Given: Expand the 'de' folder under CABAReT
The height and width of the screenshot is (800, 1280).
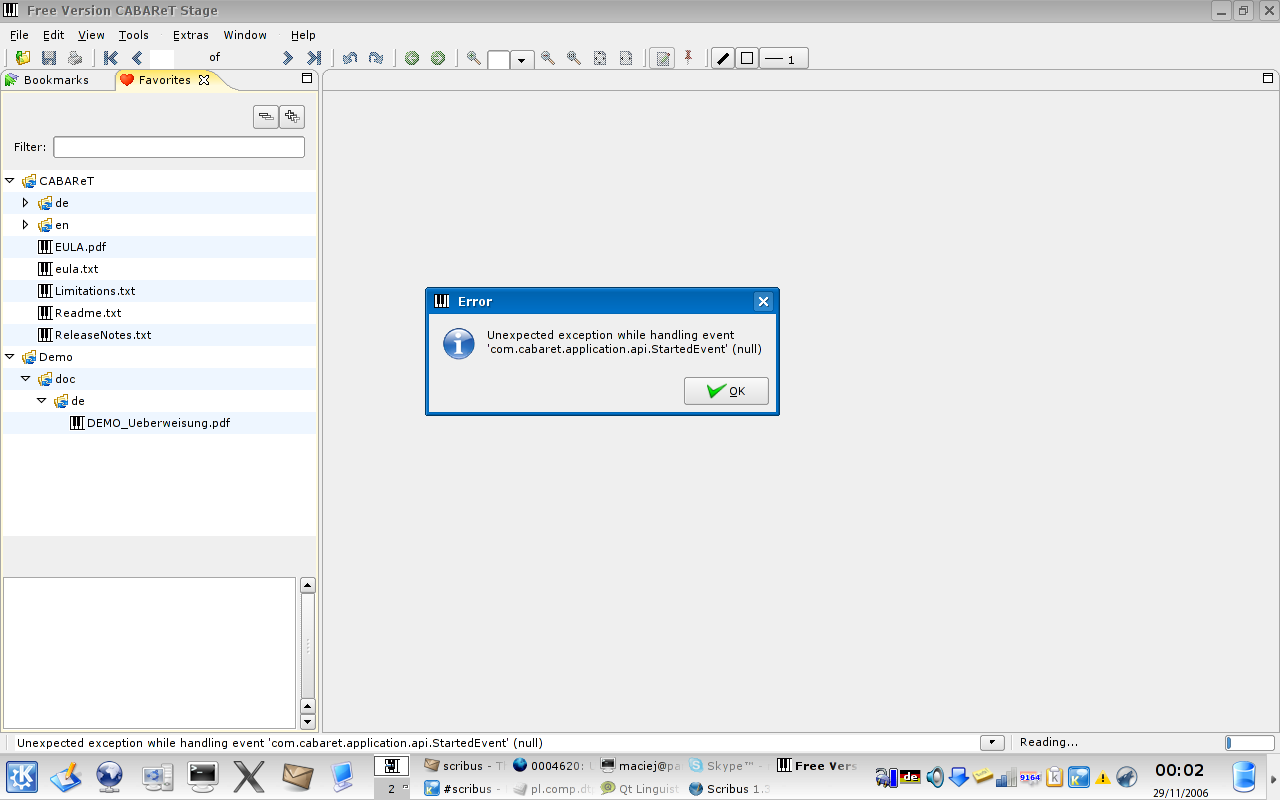Looking at the screenshot, I should [26, 203].
